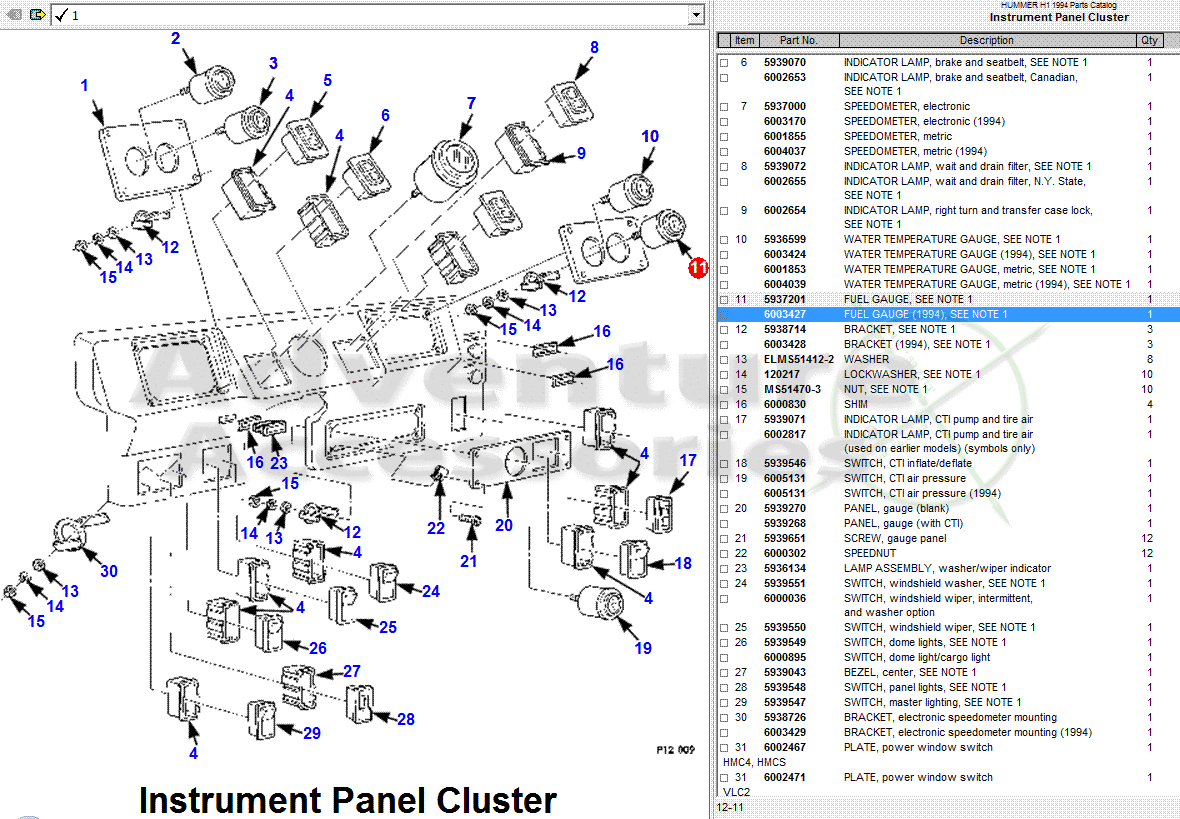The image size is (1180, 819).
Task: Select callout 26 in the diagram
Action: tap(318, 648)
